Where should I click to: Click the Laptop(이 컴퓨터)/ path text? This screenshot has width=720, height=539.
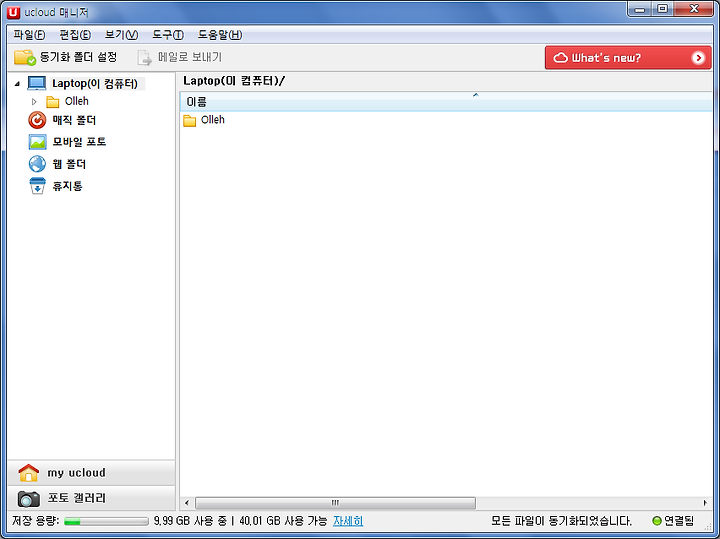[234, 81]
